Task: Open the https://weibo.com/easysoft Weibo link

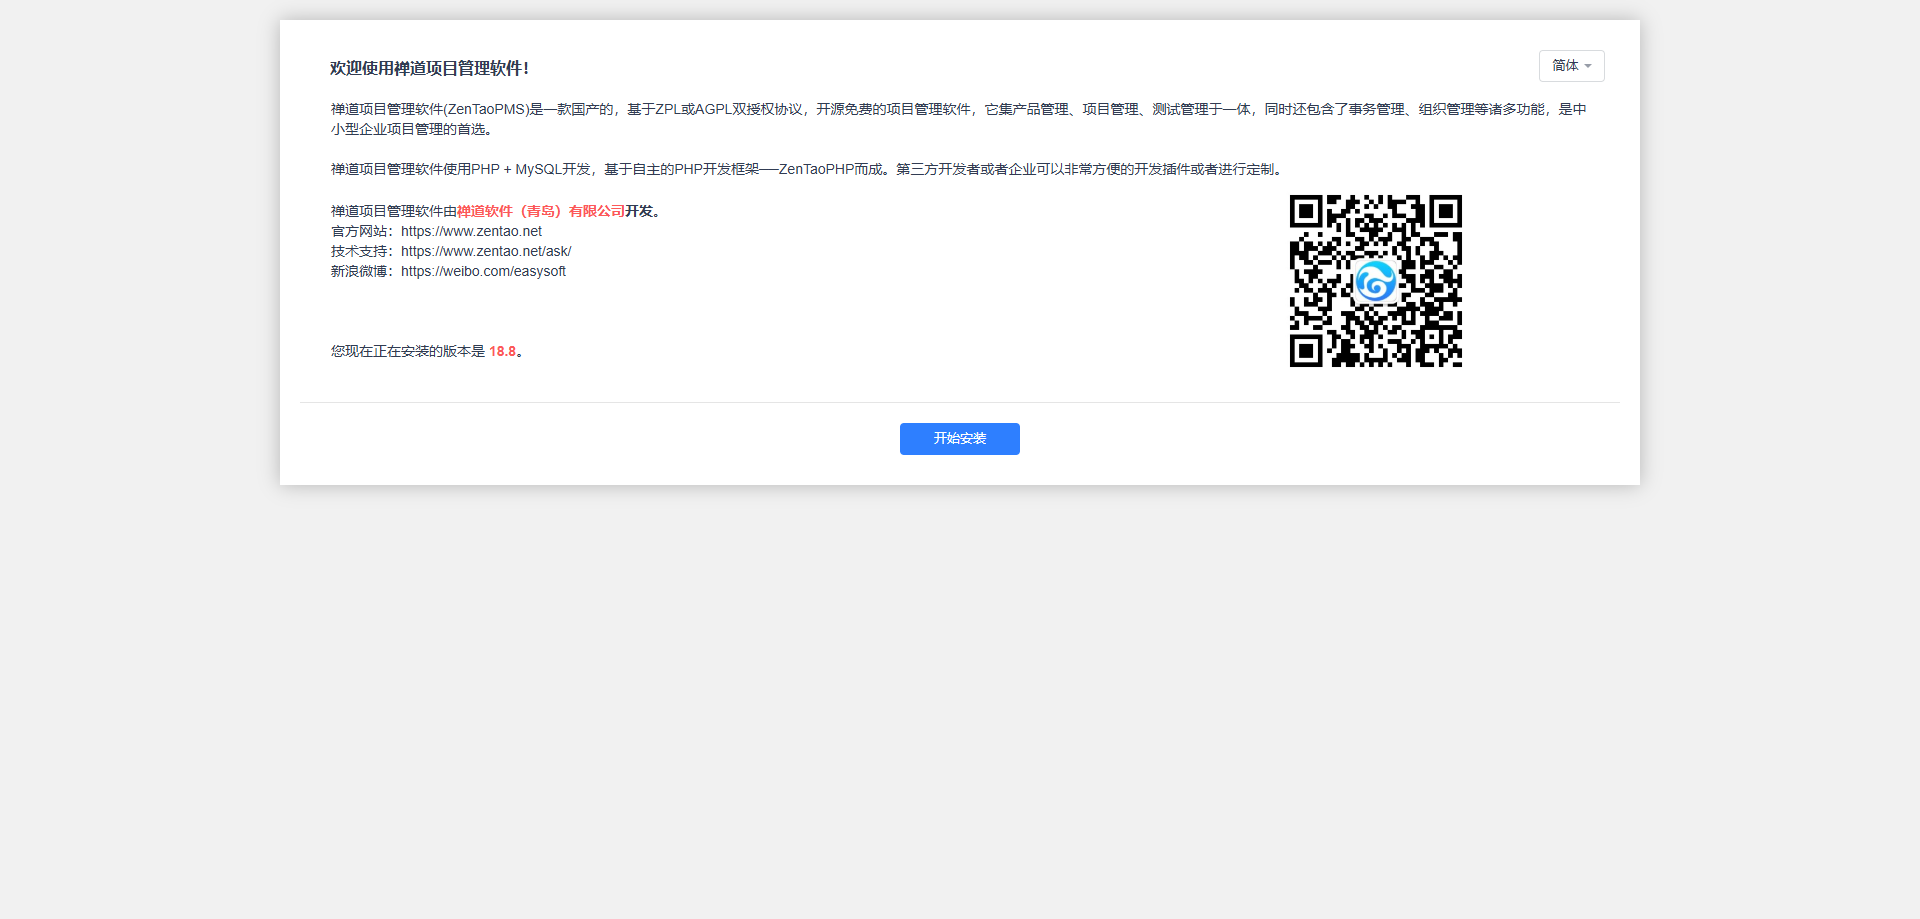Action: [483, 271]
